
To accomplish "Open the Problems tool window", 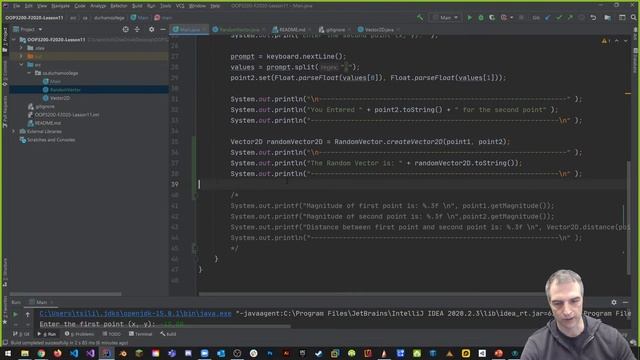I will [x=80, y=334].
